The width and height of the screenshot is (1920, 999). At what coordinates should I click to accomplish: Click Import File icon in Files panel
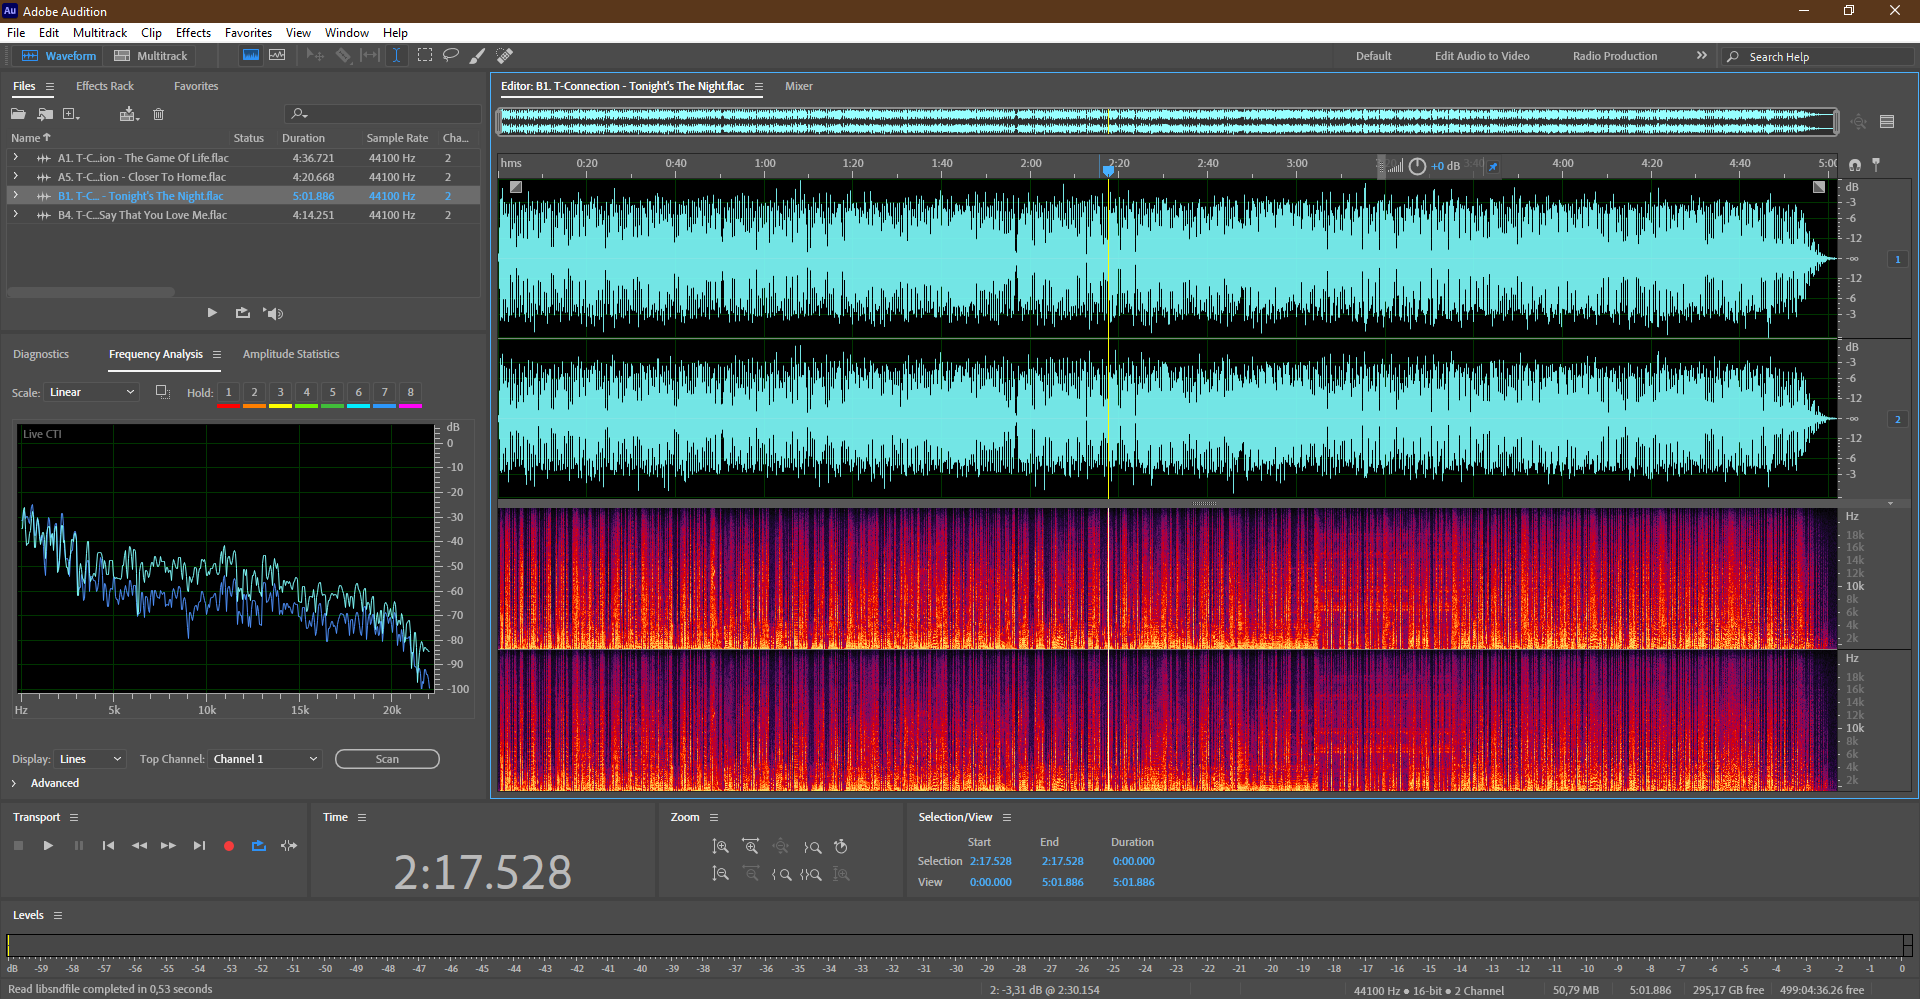[x=45, y=114]
